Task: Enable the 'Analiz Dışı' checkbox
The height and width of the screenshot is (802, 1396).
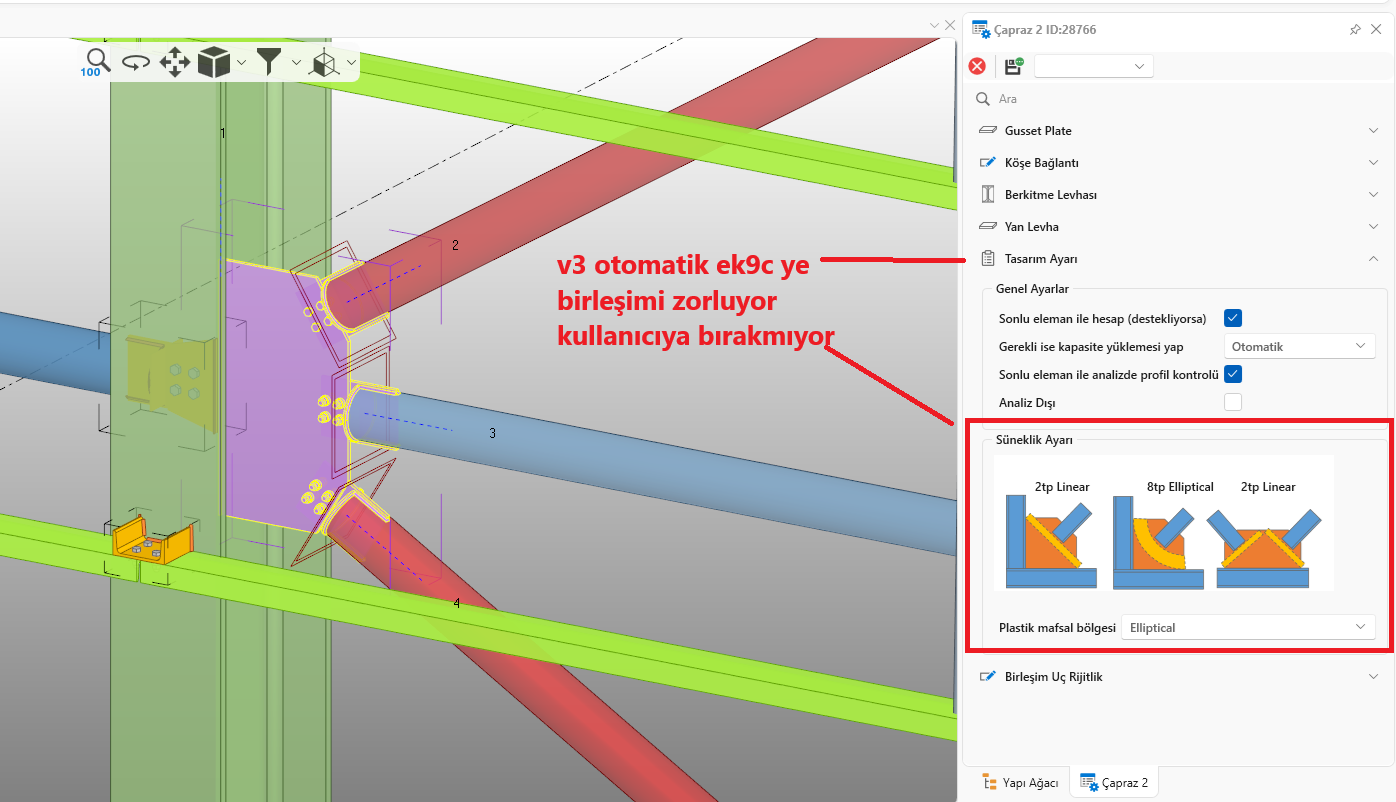Action: (1233, 403)
